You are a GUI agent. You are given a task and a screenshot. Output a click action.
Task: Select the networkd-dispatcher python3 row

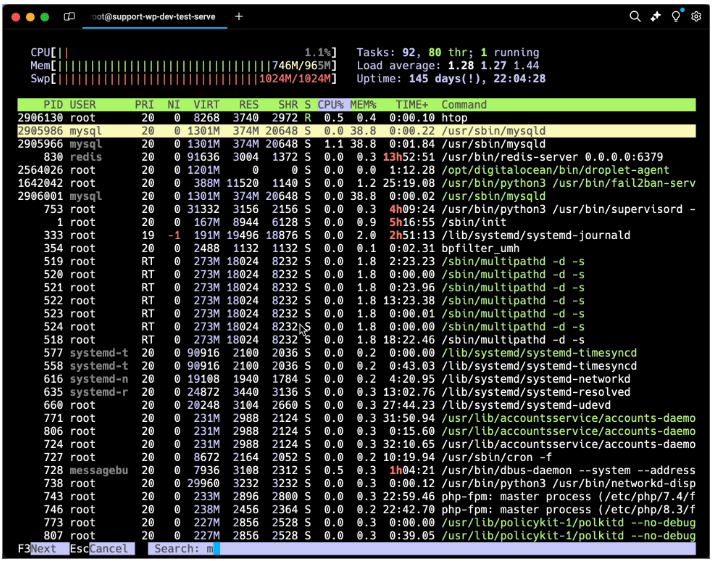356,484
